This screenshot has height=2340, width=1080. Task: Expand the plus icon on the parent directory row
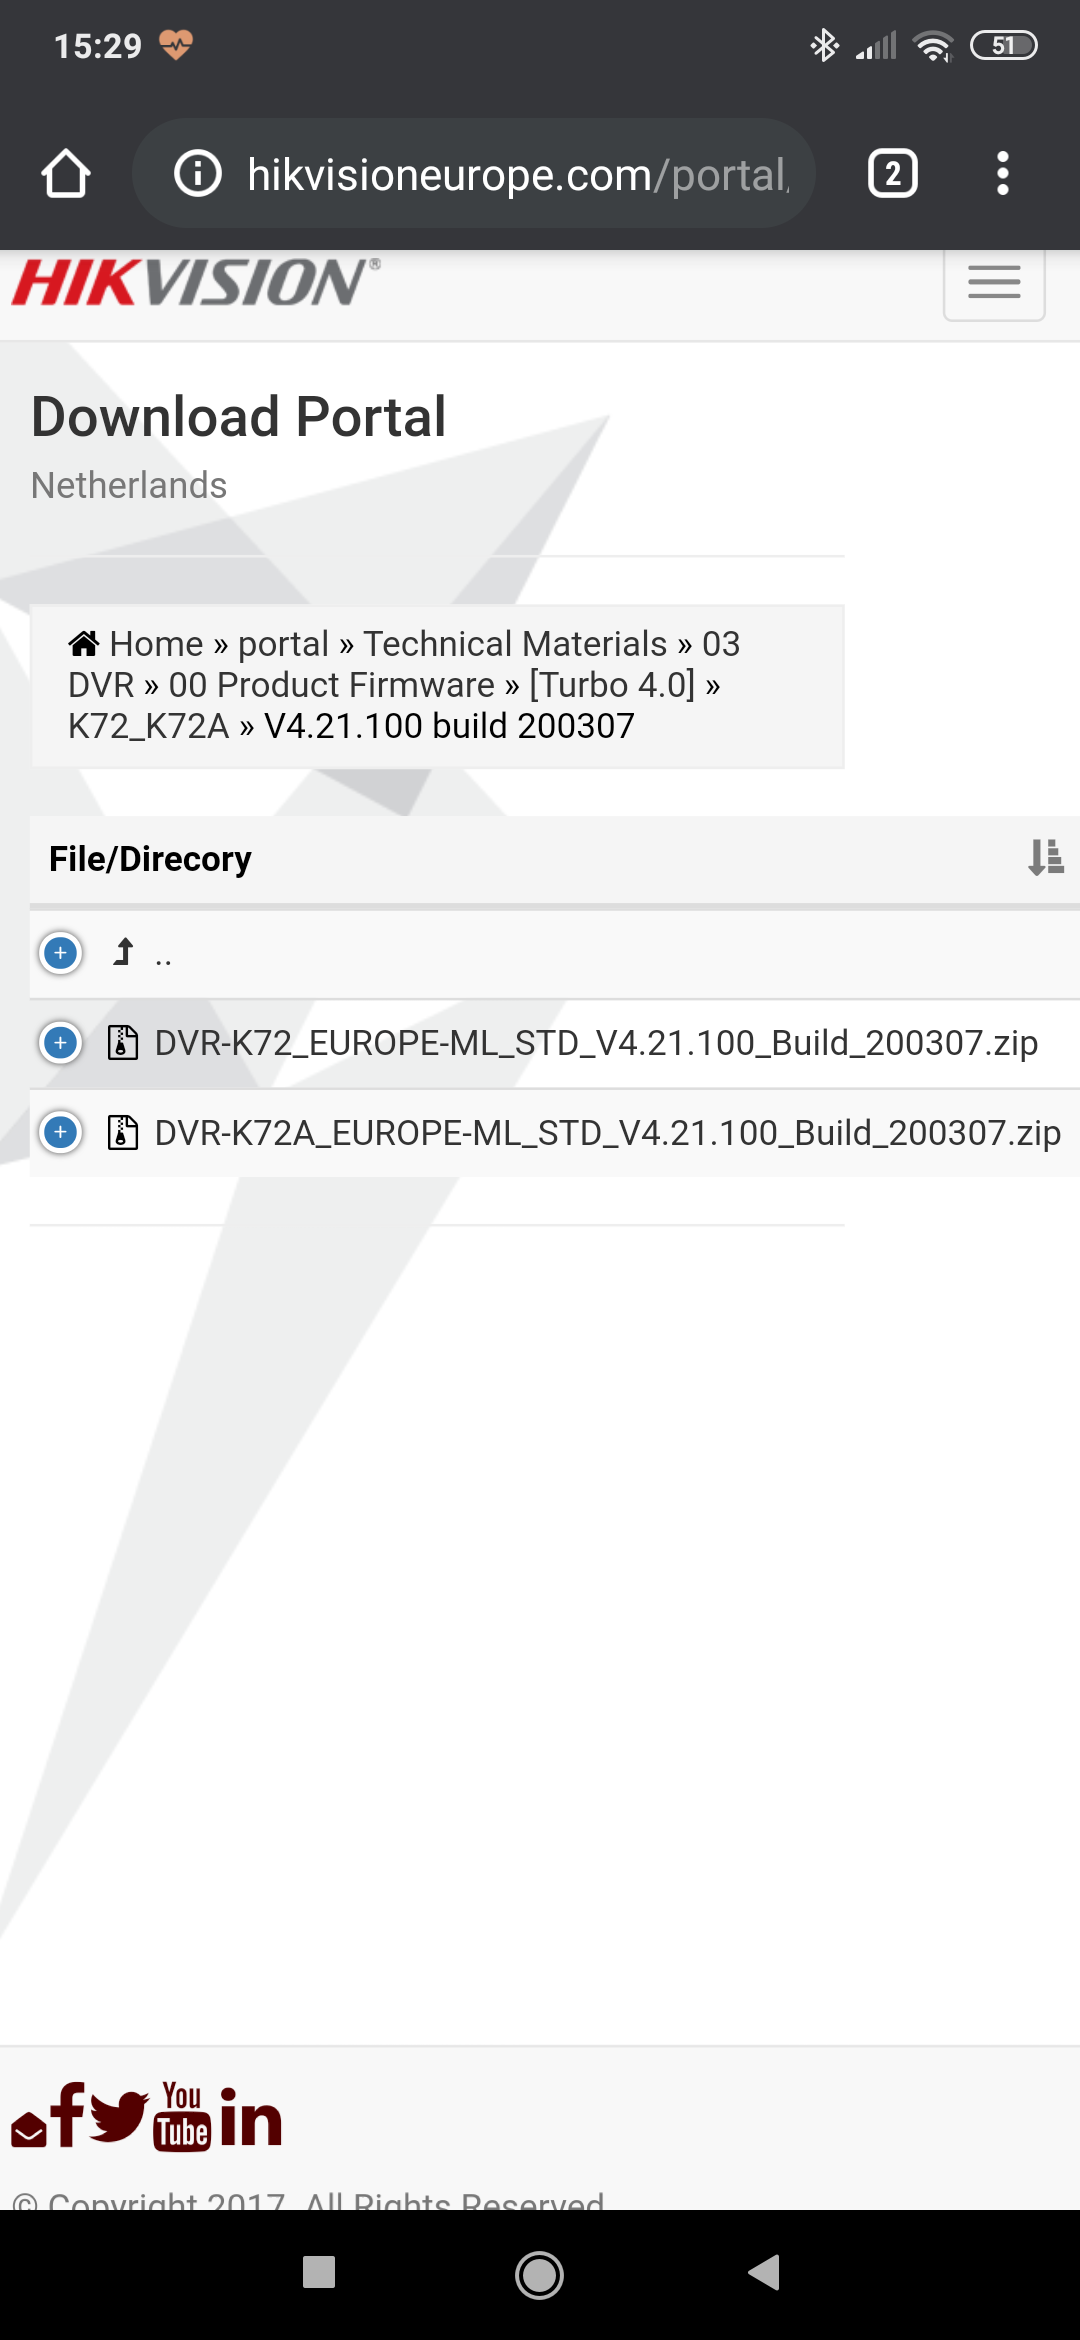pos(60,954)
